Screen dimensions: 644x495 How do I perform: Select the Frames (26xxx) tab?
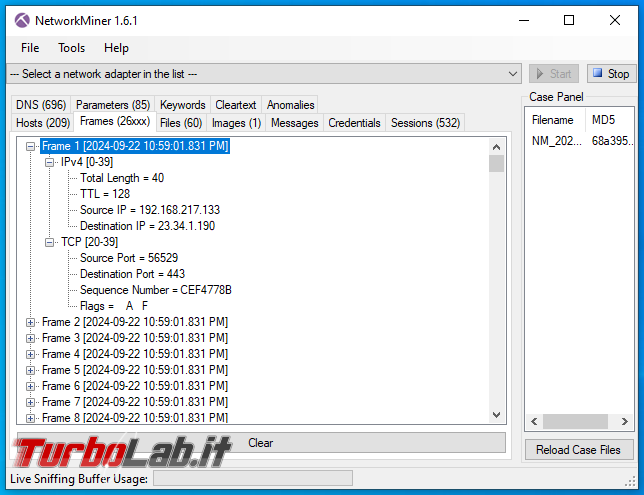pos(115,122)
